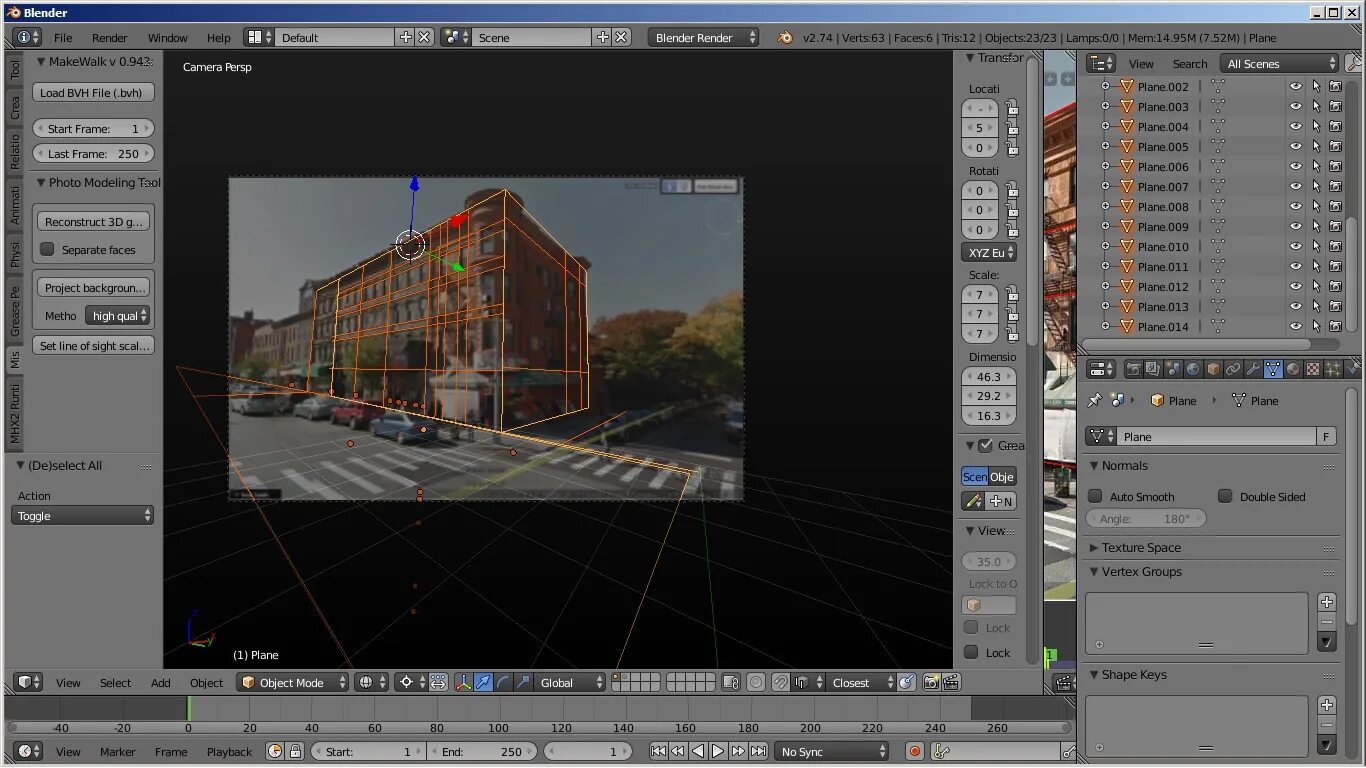Open the Select menu in the viewport header
The image size is (1366, 768).
pyautogui.click(x=115, y=683)
